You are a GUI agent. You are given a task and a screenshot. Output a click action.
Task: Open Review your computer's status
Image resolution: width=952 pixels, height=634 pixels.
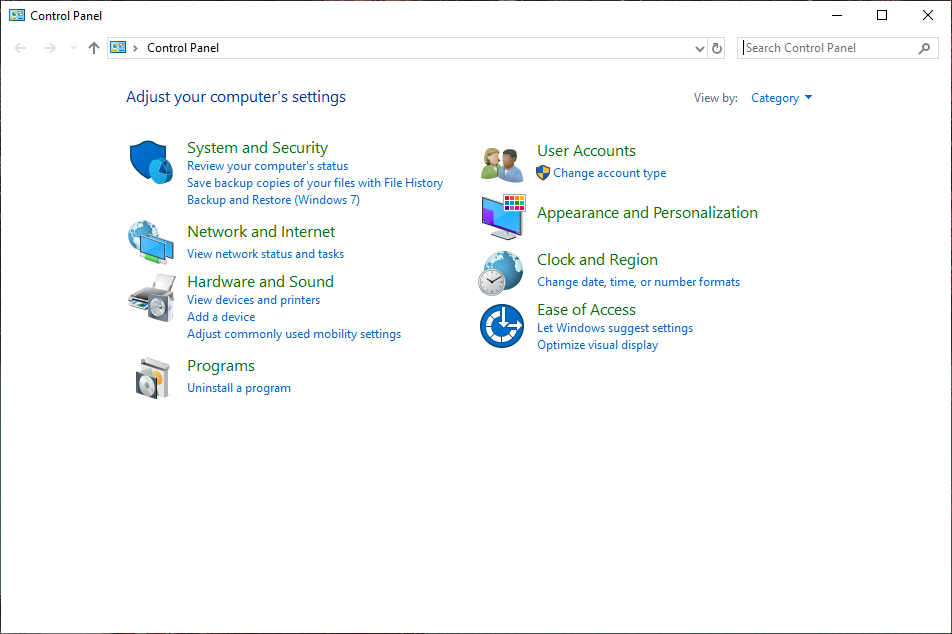(268, 166)
